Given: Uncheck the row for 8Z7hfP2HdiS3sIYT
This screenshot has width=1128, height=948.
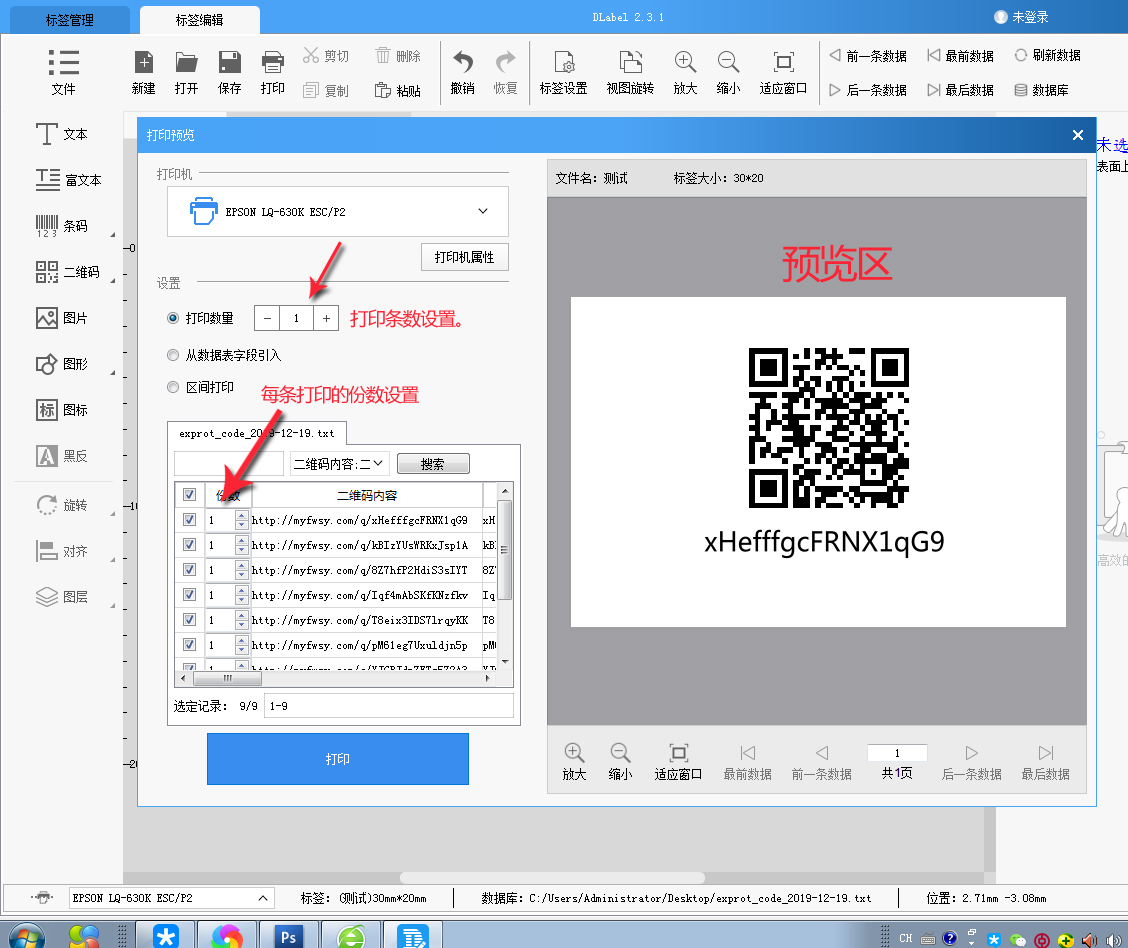Looking at the screenshot, I should pos(189,570).
